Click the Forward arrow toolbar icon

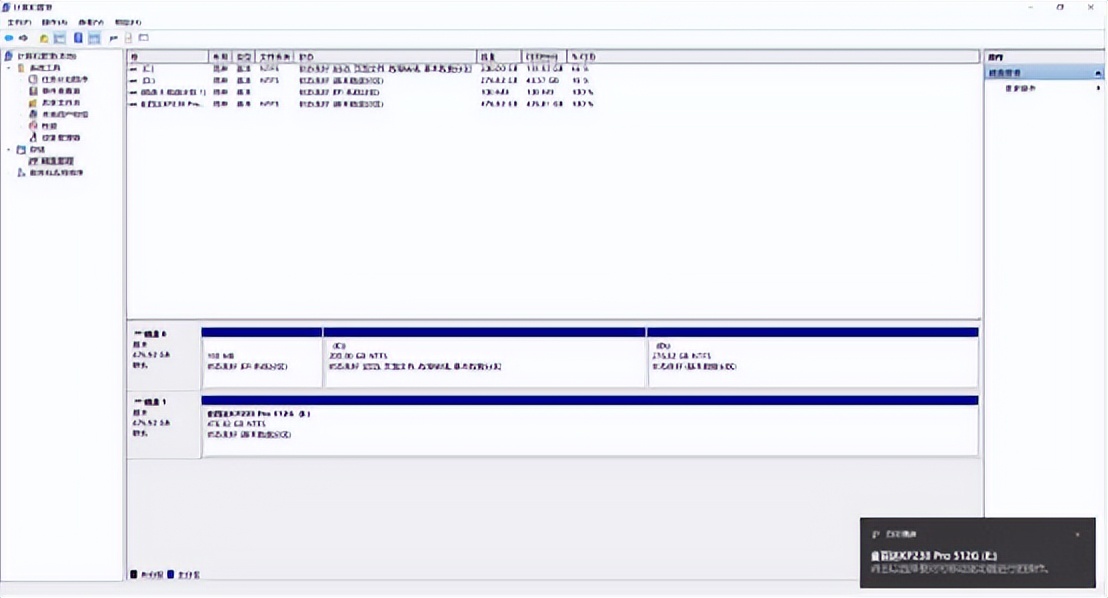coord(24,38)
